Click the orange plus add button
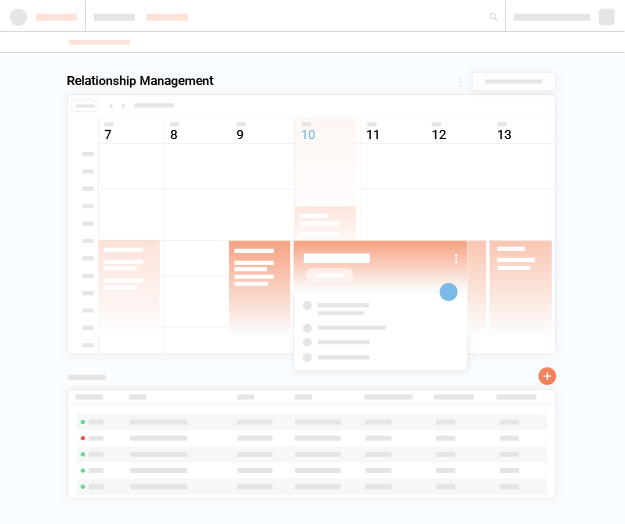Image resolution: width=625 pixels, height=524 pixels. pyautogui.click(x=547, y=376)
